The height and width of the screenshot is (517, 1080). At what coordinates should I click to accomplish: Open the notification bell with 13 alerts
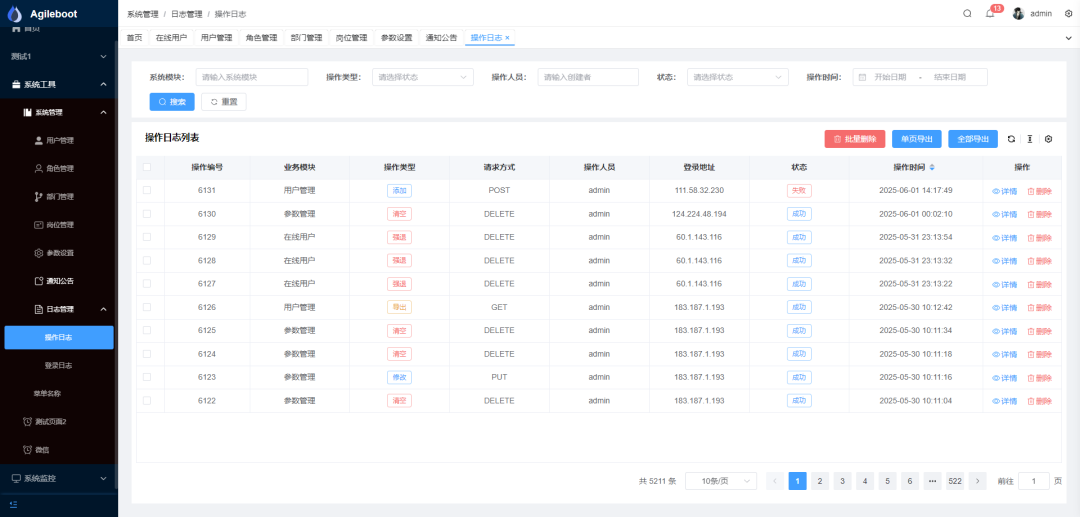pyautogui.click(x=990, y=14)
